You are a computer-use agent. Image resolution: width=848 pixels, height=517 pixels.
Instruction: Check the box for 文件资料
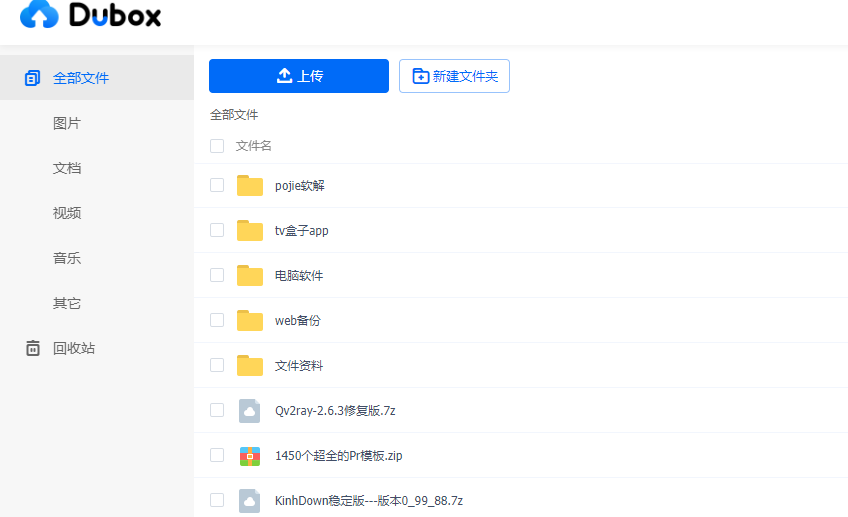(217, 365)
